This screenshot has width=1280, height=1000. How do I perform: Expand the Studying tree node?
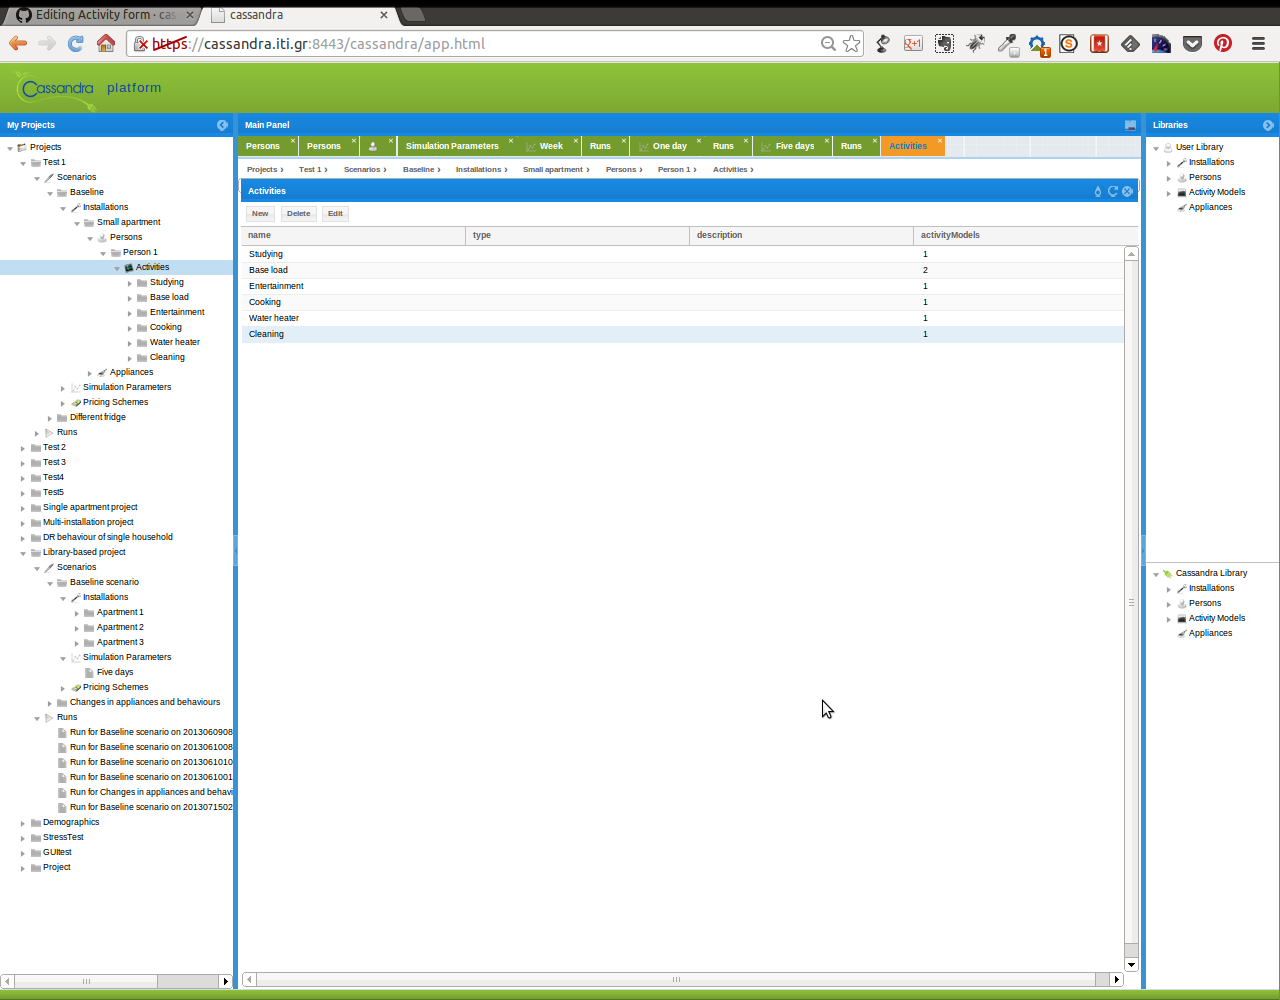pos(130,283)
